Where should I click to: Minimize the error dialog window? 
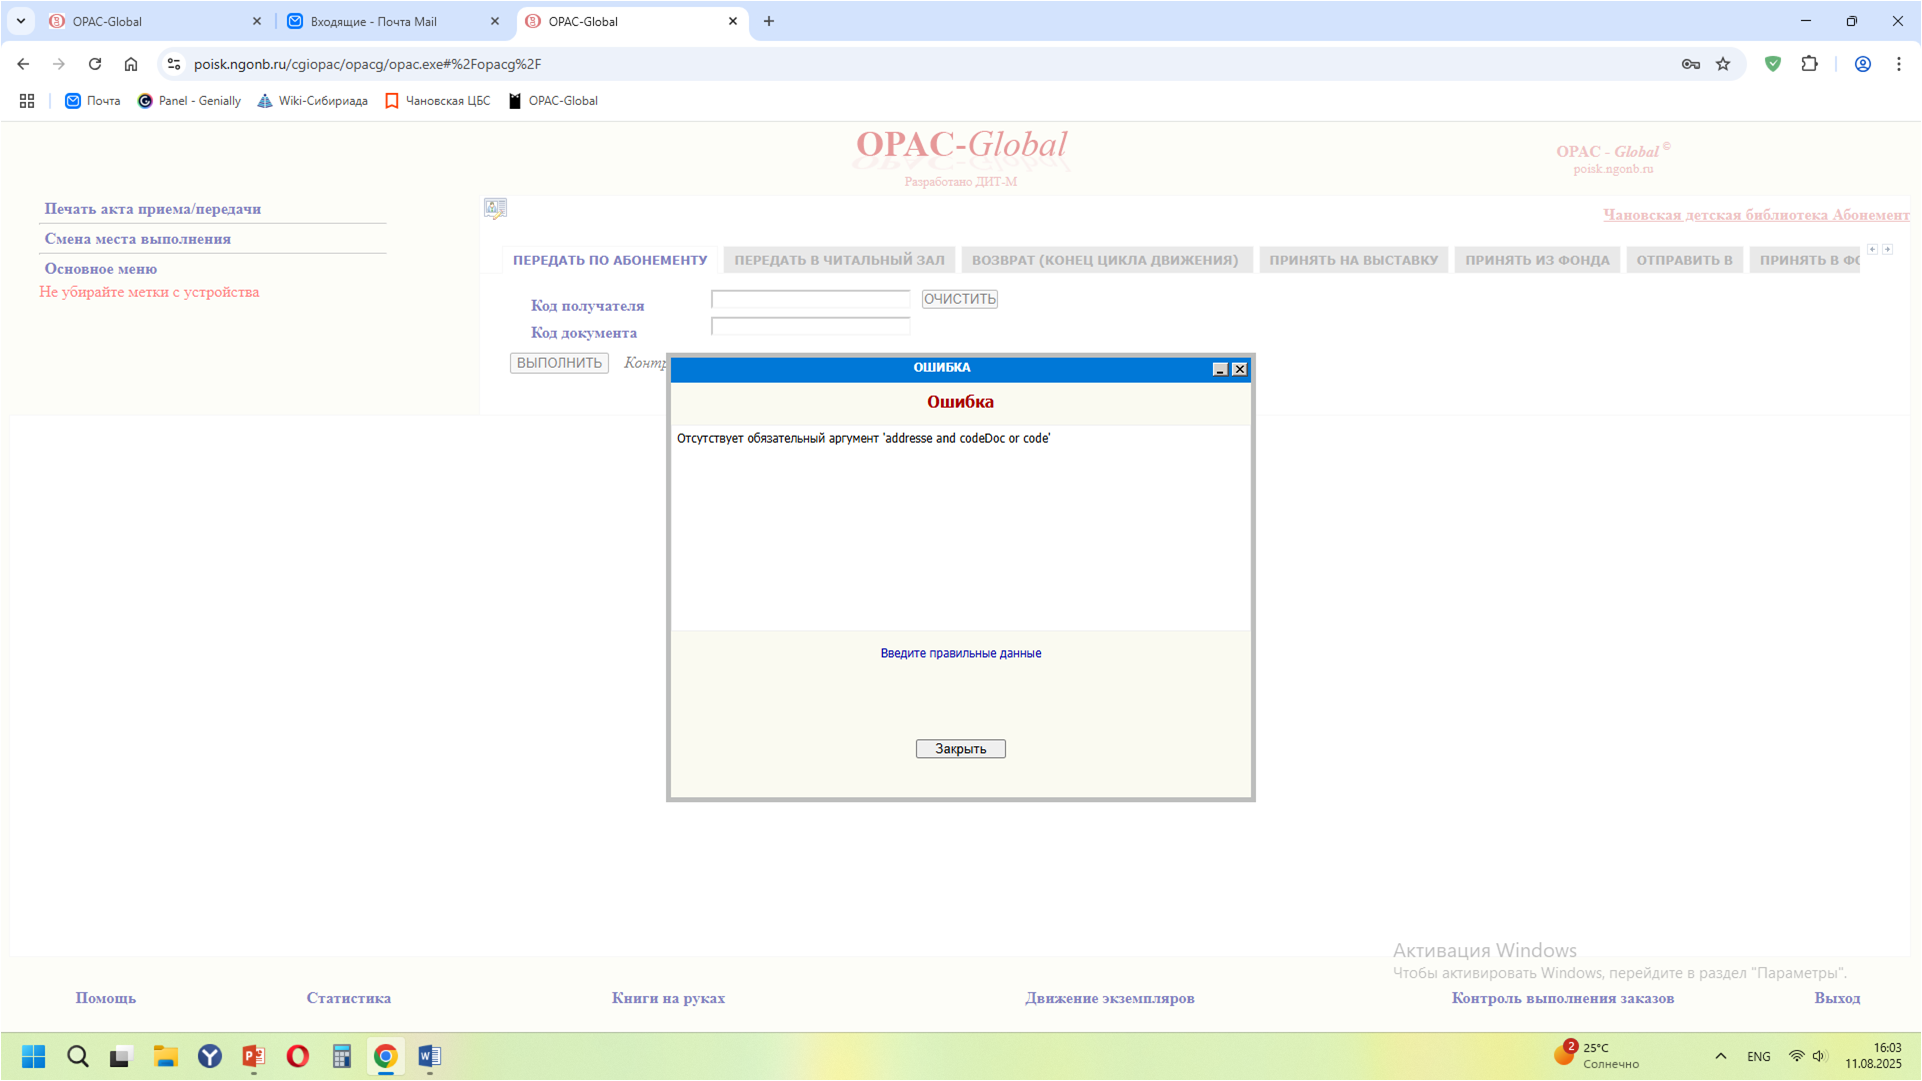[1220, 369]
